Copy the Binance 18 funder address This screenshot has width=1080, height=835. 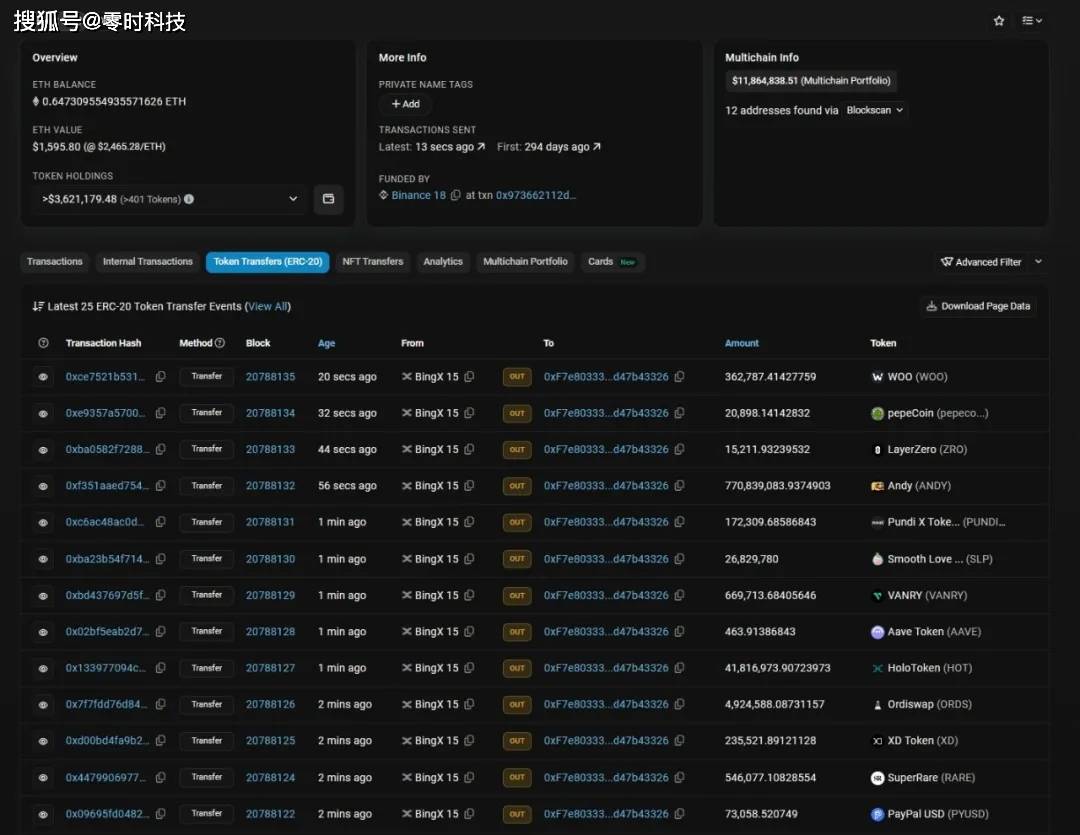(456, 196)
